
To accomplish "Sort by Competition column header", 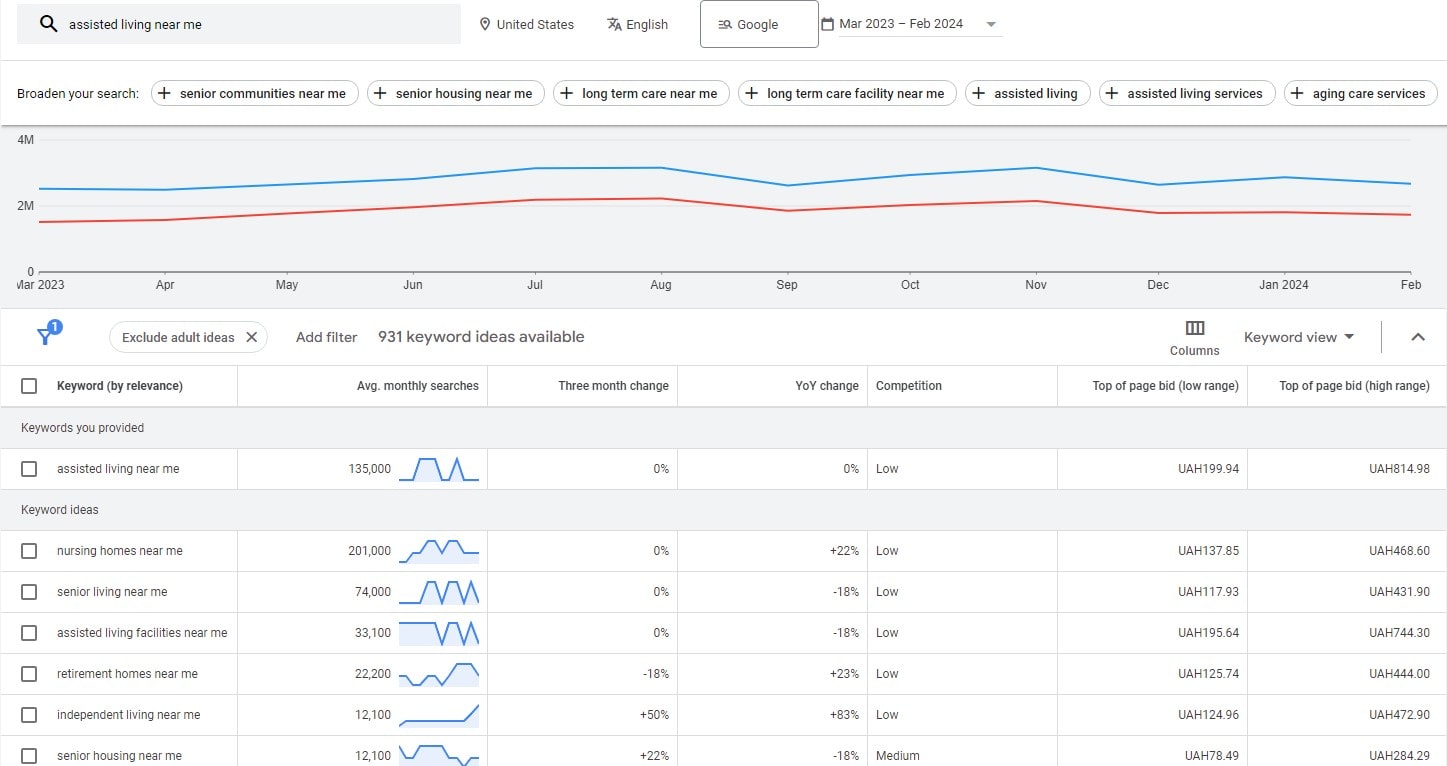I will (909, 386).
